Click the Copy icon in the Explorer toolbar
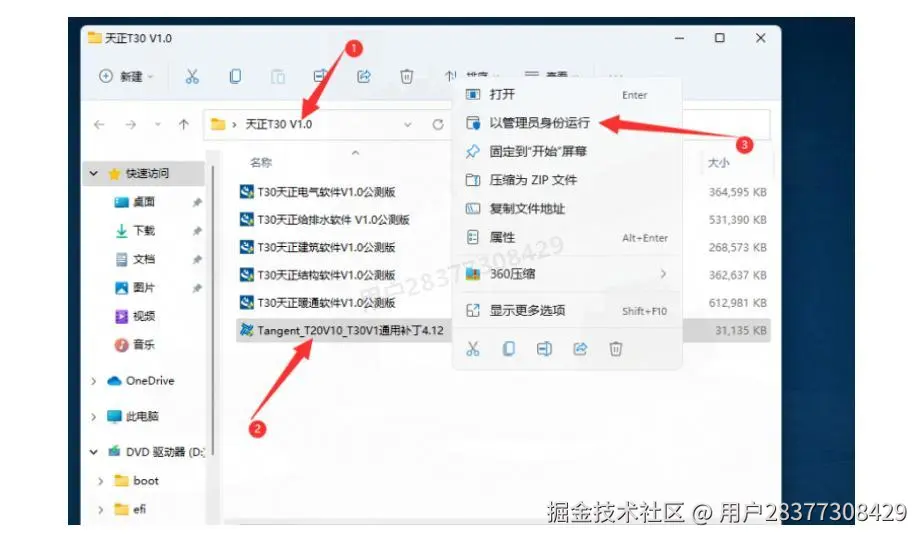 click(235, 77)
